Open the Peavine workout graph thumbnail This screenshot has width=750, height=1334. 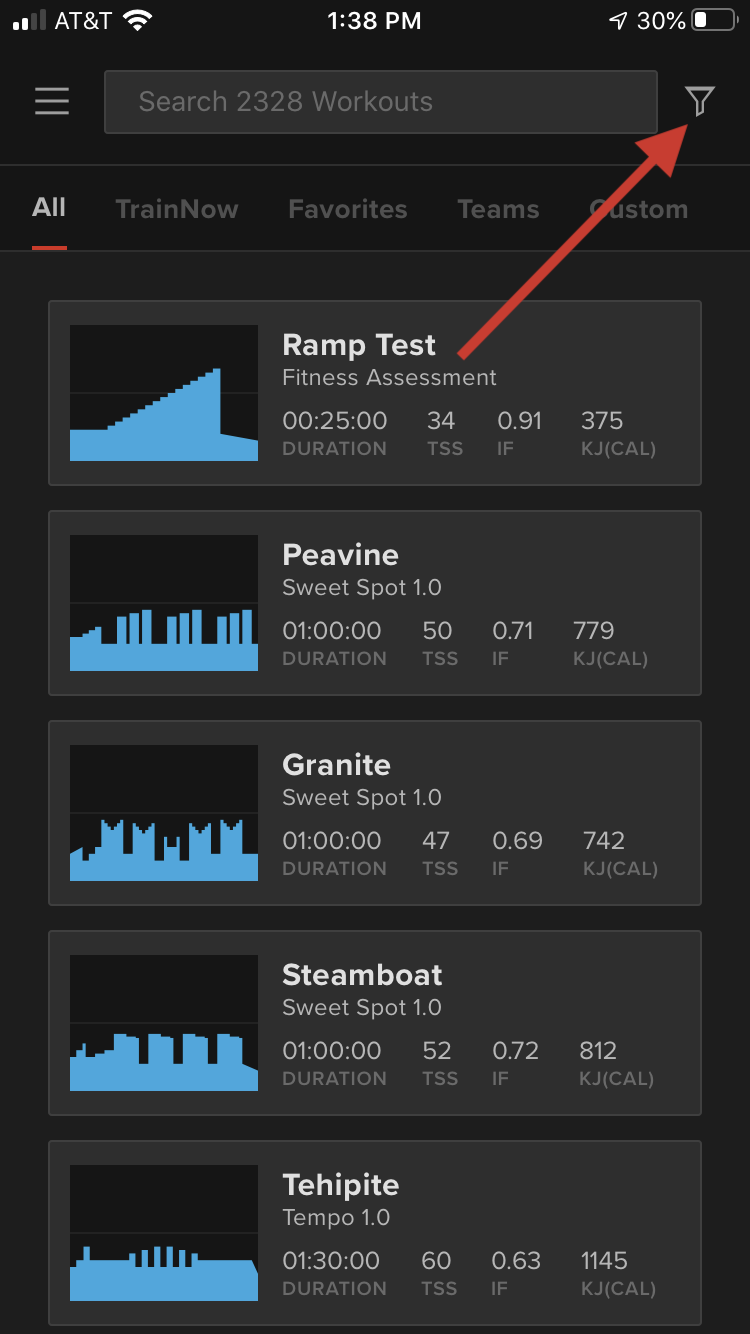click(164, 603)
